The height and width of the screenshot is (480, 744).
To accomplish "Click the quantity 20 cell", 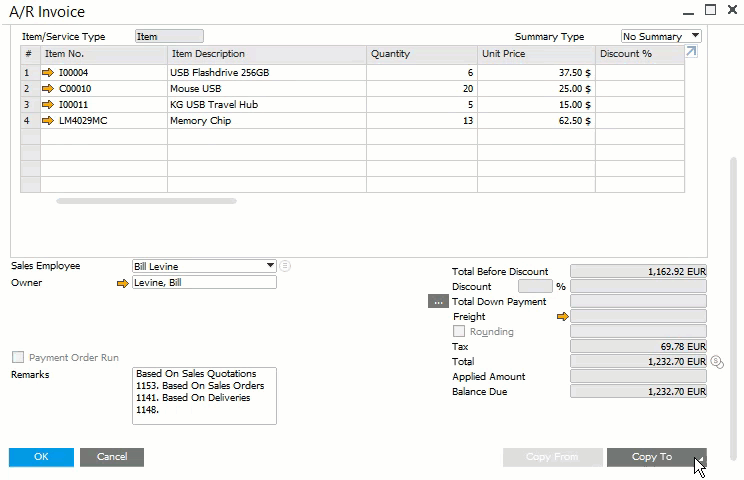I will point(422,89).
